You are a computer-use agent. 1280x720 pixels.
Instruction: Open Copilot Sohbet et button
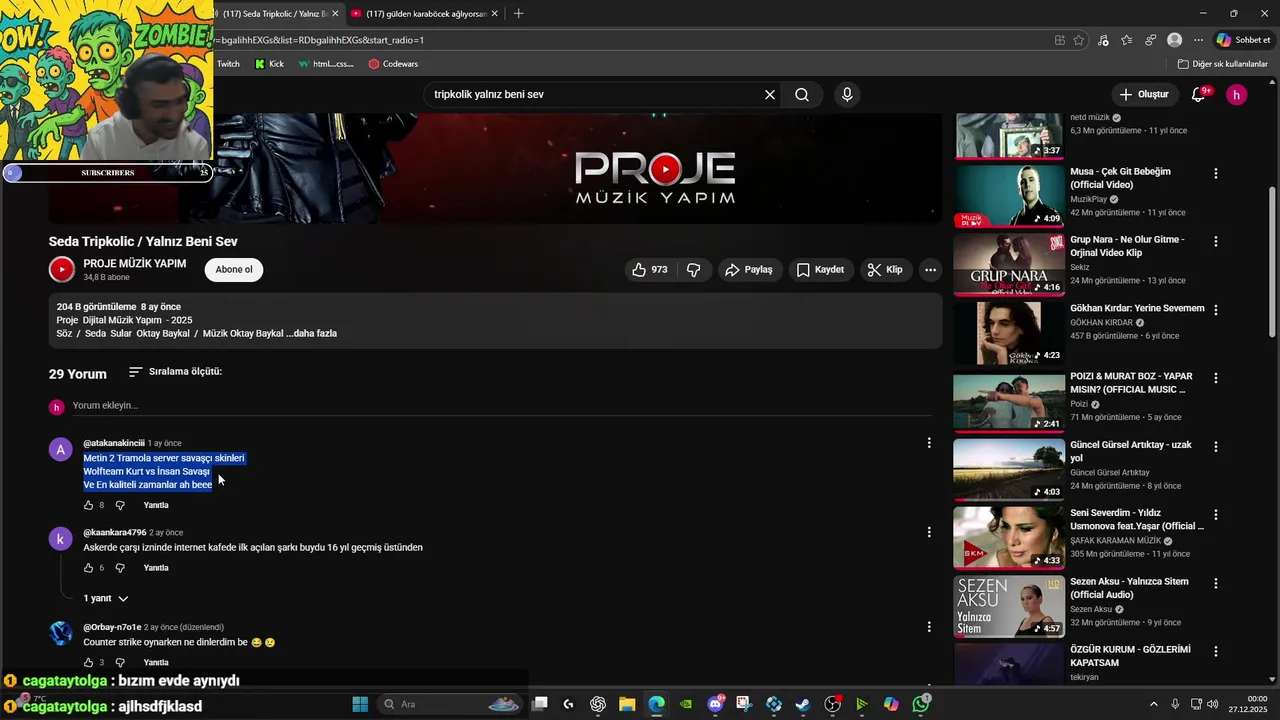(1243, 40)
